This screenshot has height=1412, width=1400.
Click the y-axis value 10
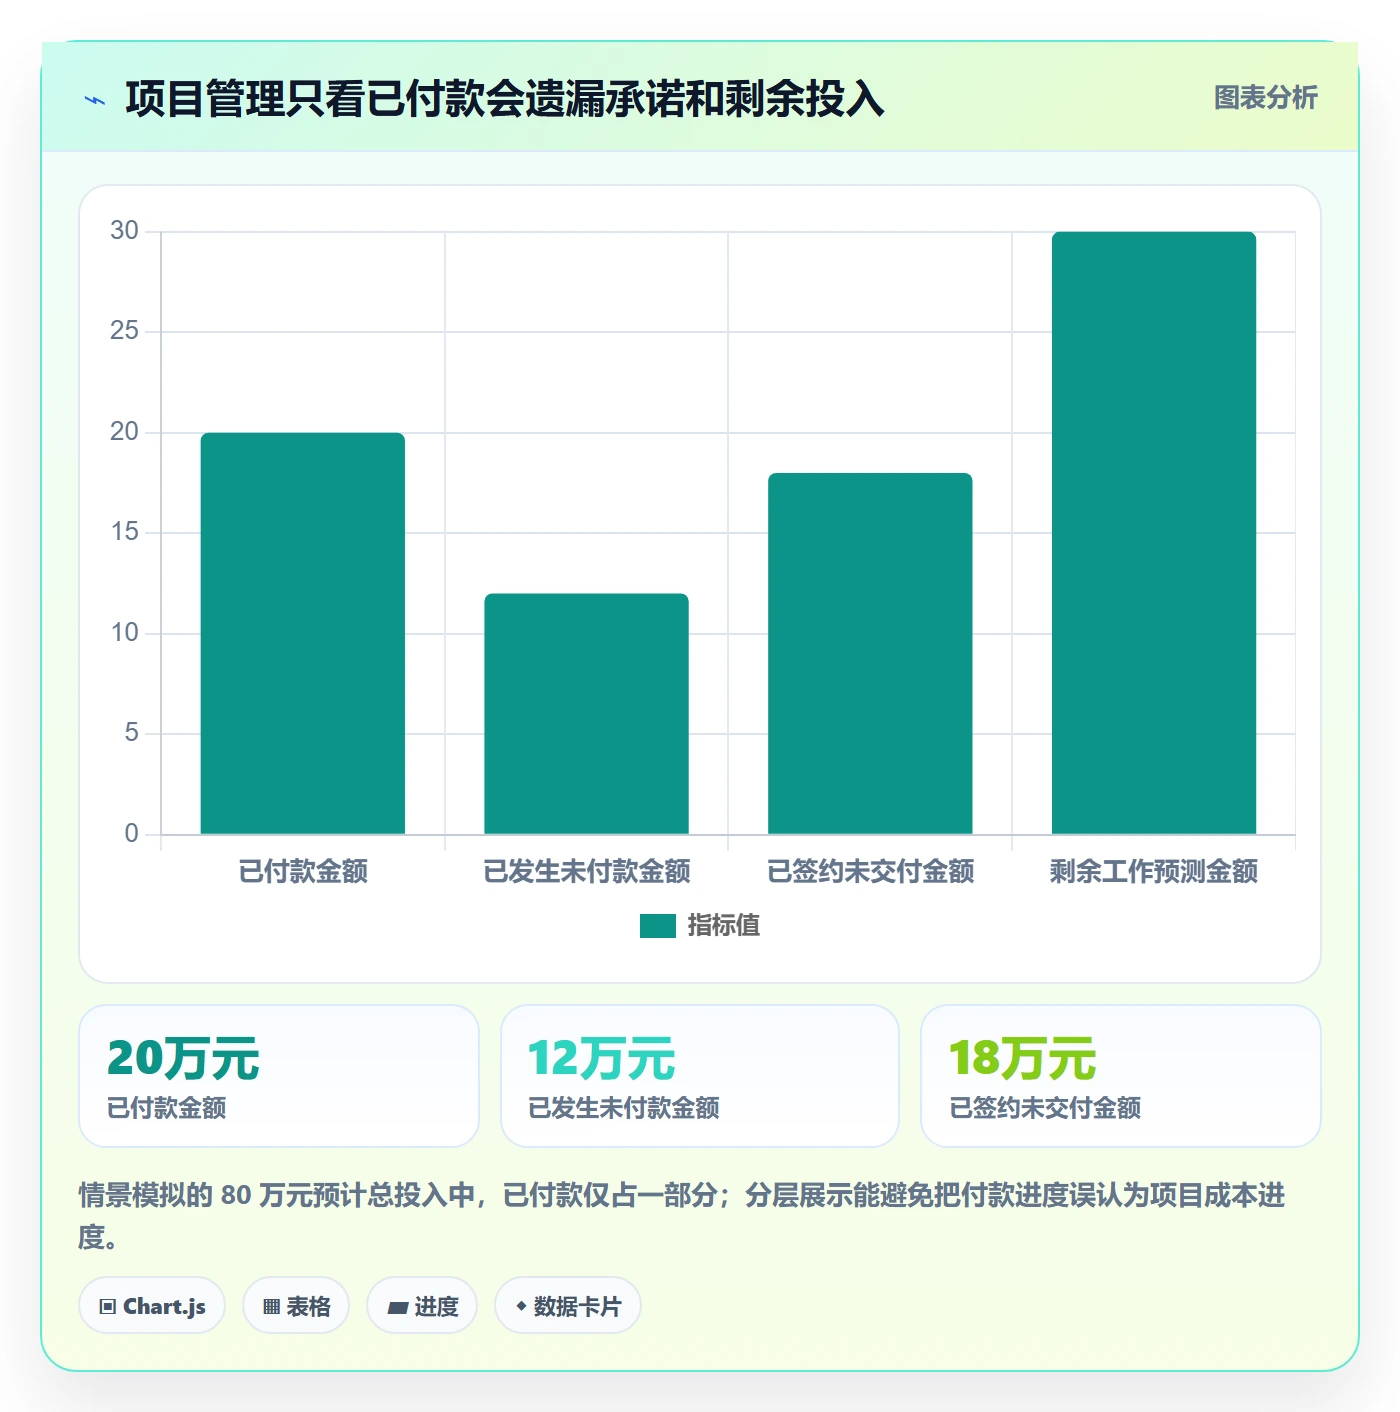(x=124, y=633)
